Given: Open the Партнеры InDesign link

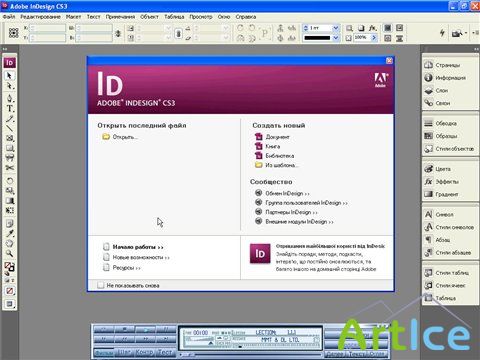Looking at the screenshot, I should pyautogui.click(x=291, y=212).
